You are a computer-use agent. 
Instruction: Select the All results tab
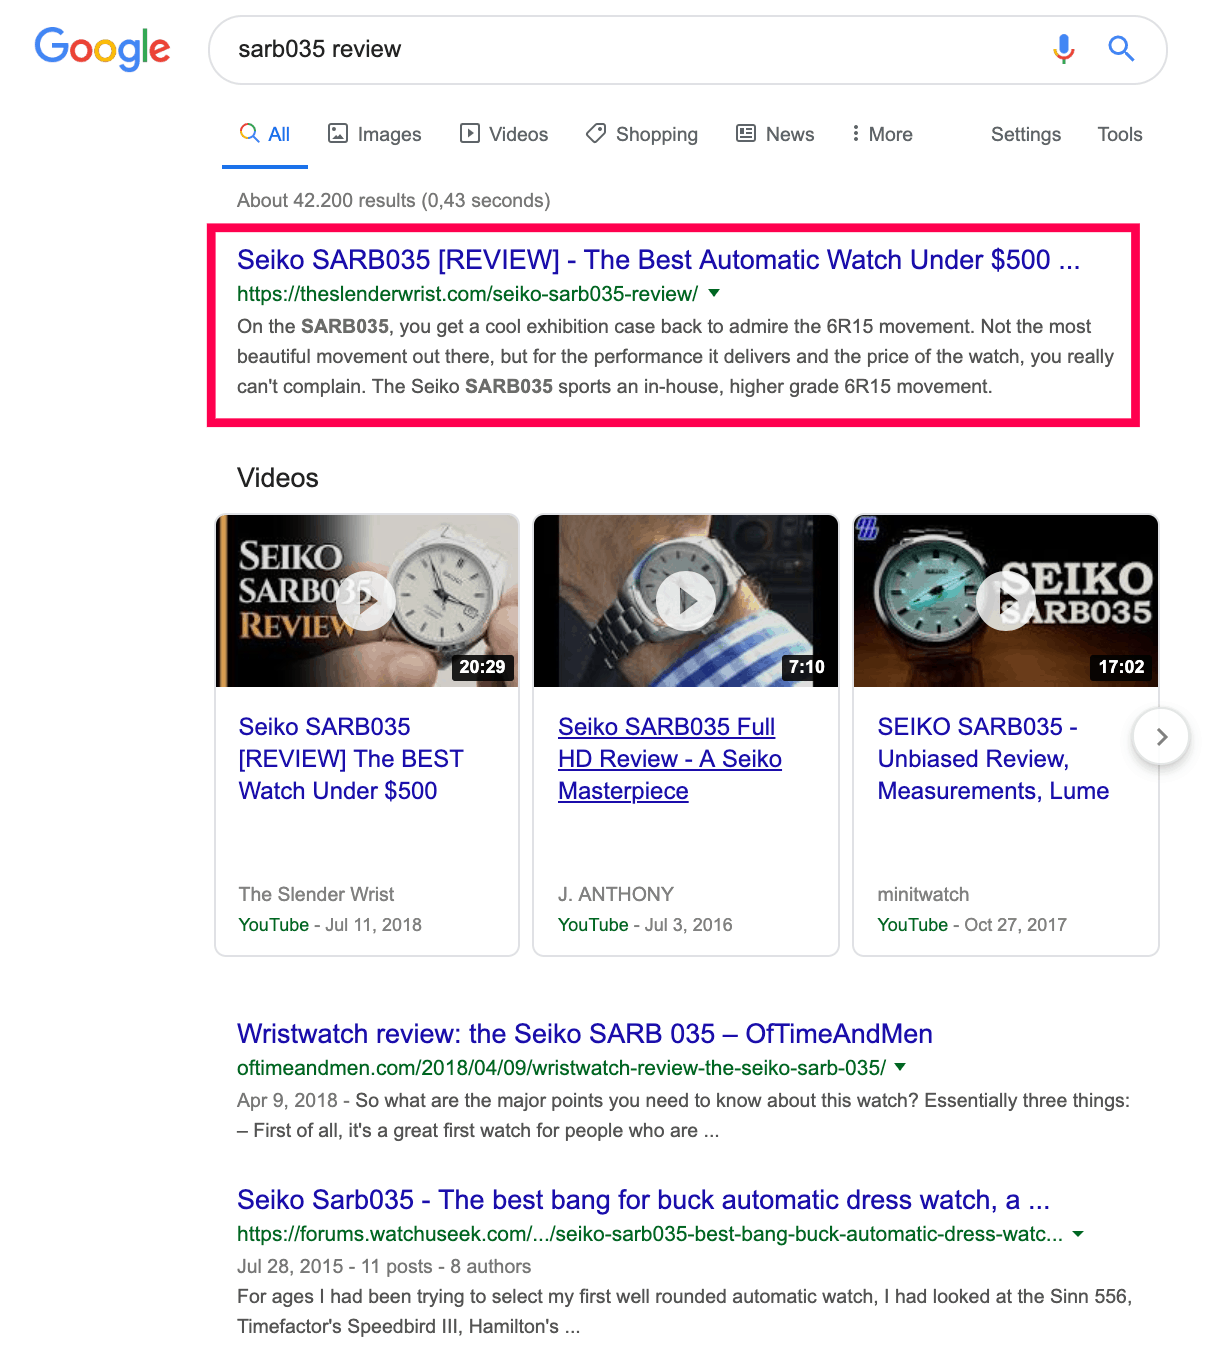(265, 134)
